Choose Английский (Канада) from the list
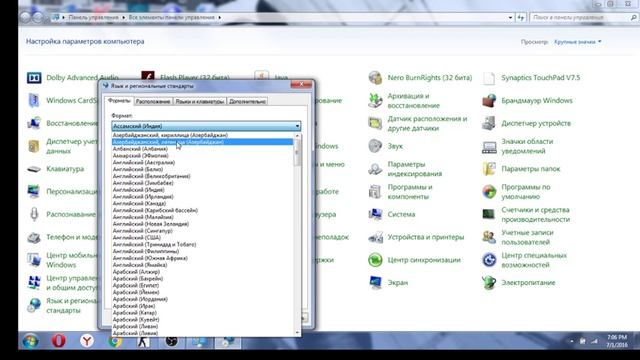Image resolution: width=640 pixels, height=360 pixels. [x=202, y=203]
